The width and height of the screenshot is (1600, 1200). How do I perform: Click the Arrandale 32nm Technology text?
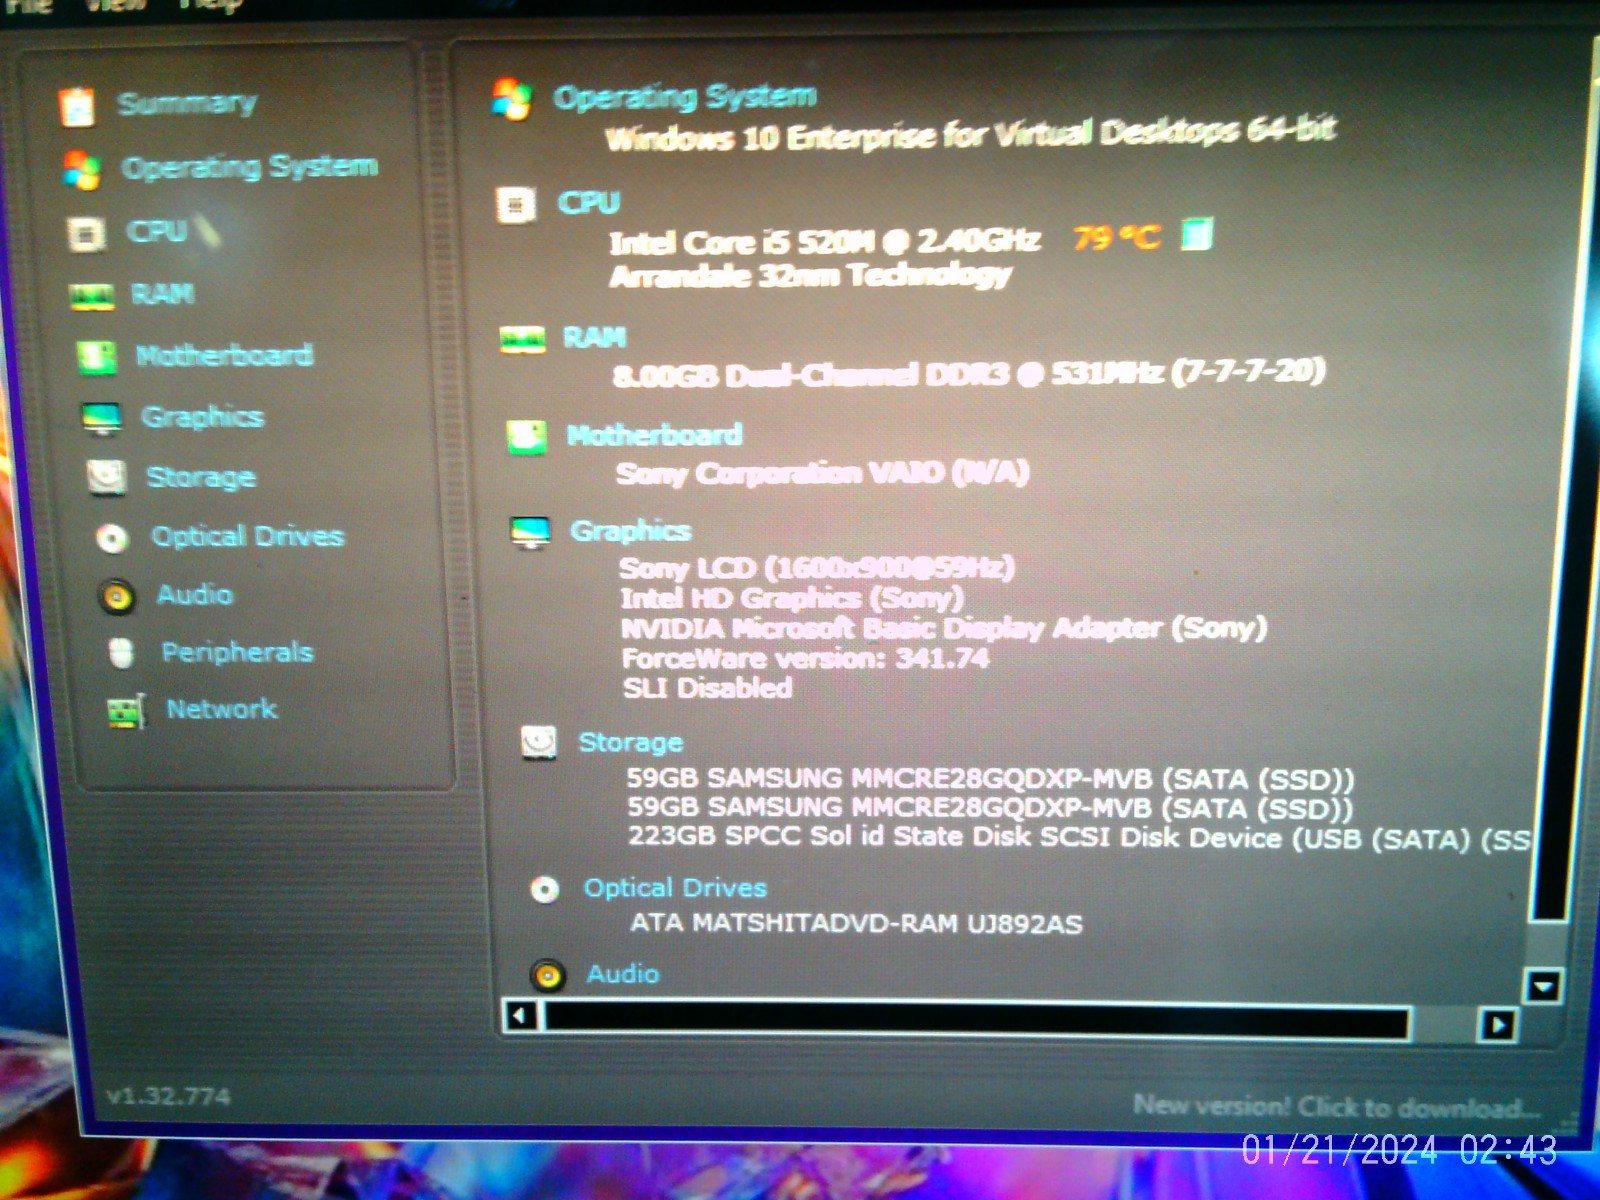pyautogui.click(x=811, y=276)
